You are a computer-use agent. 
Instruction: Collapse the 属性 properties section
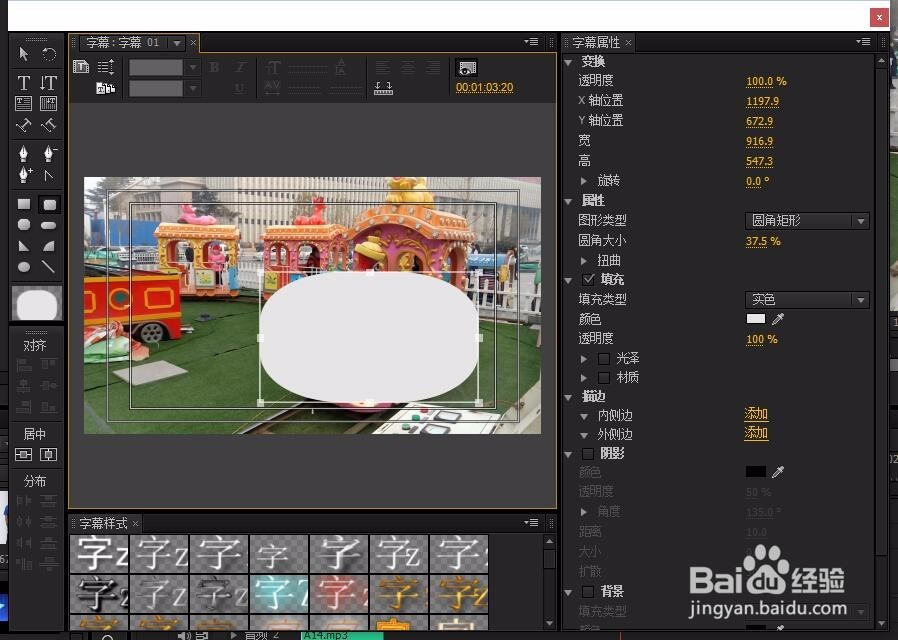pos(569,201)
